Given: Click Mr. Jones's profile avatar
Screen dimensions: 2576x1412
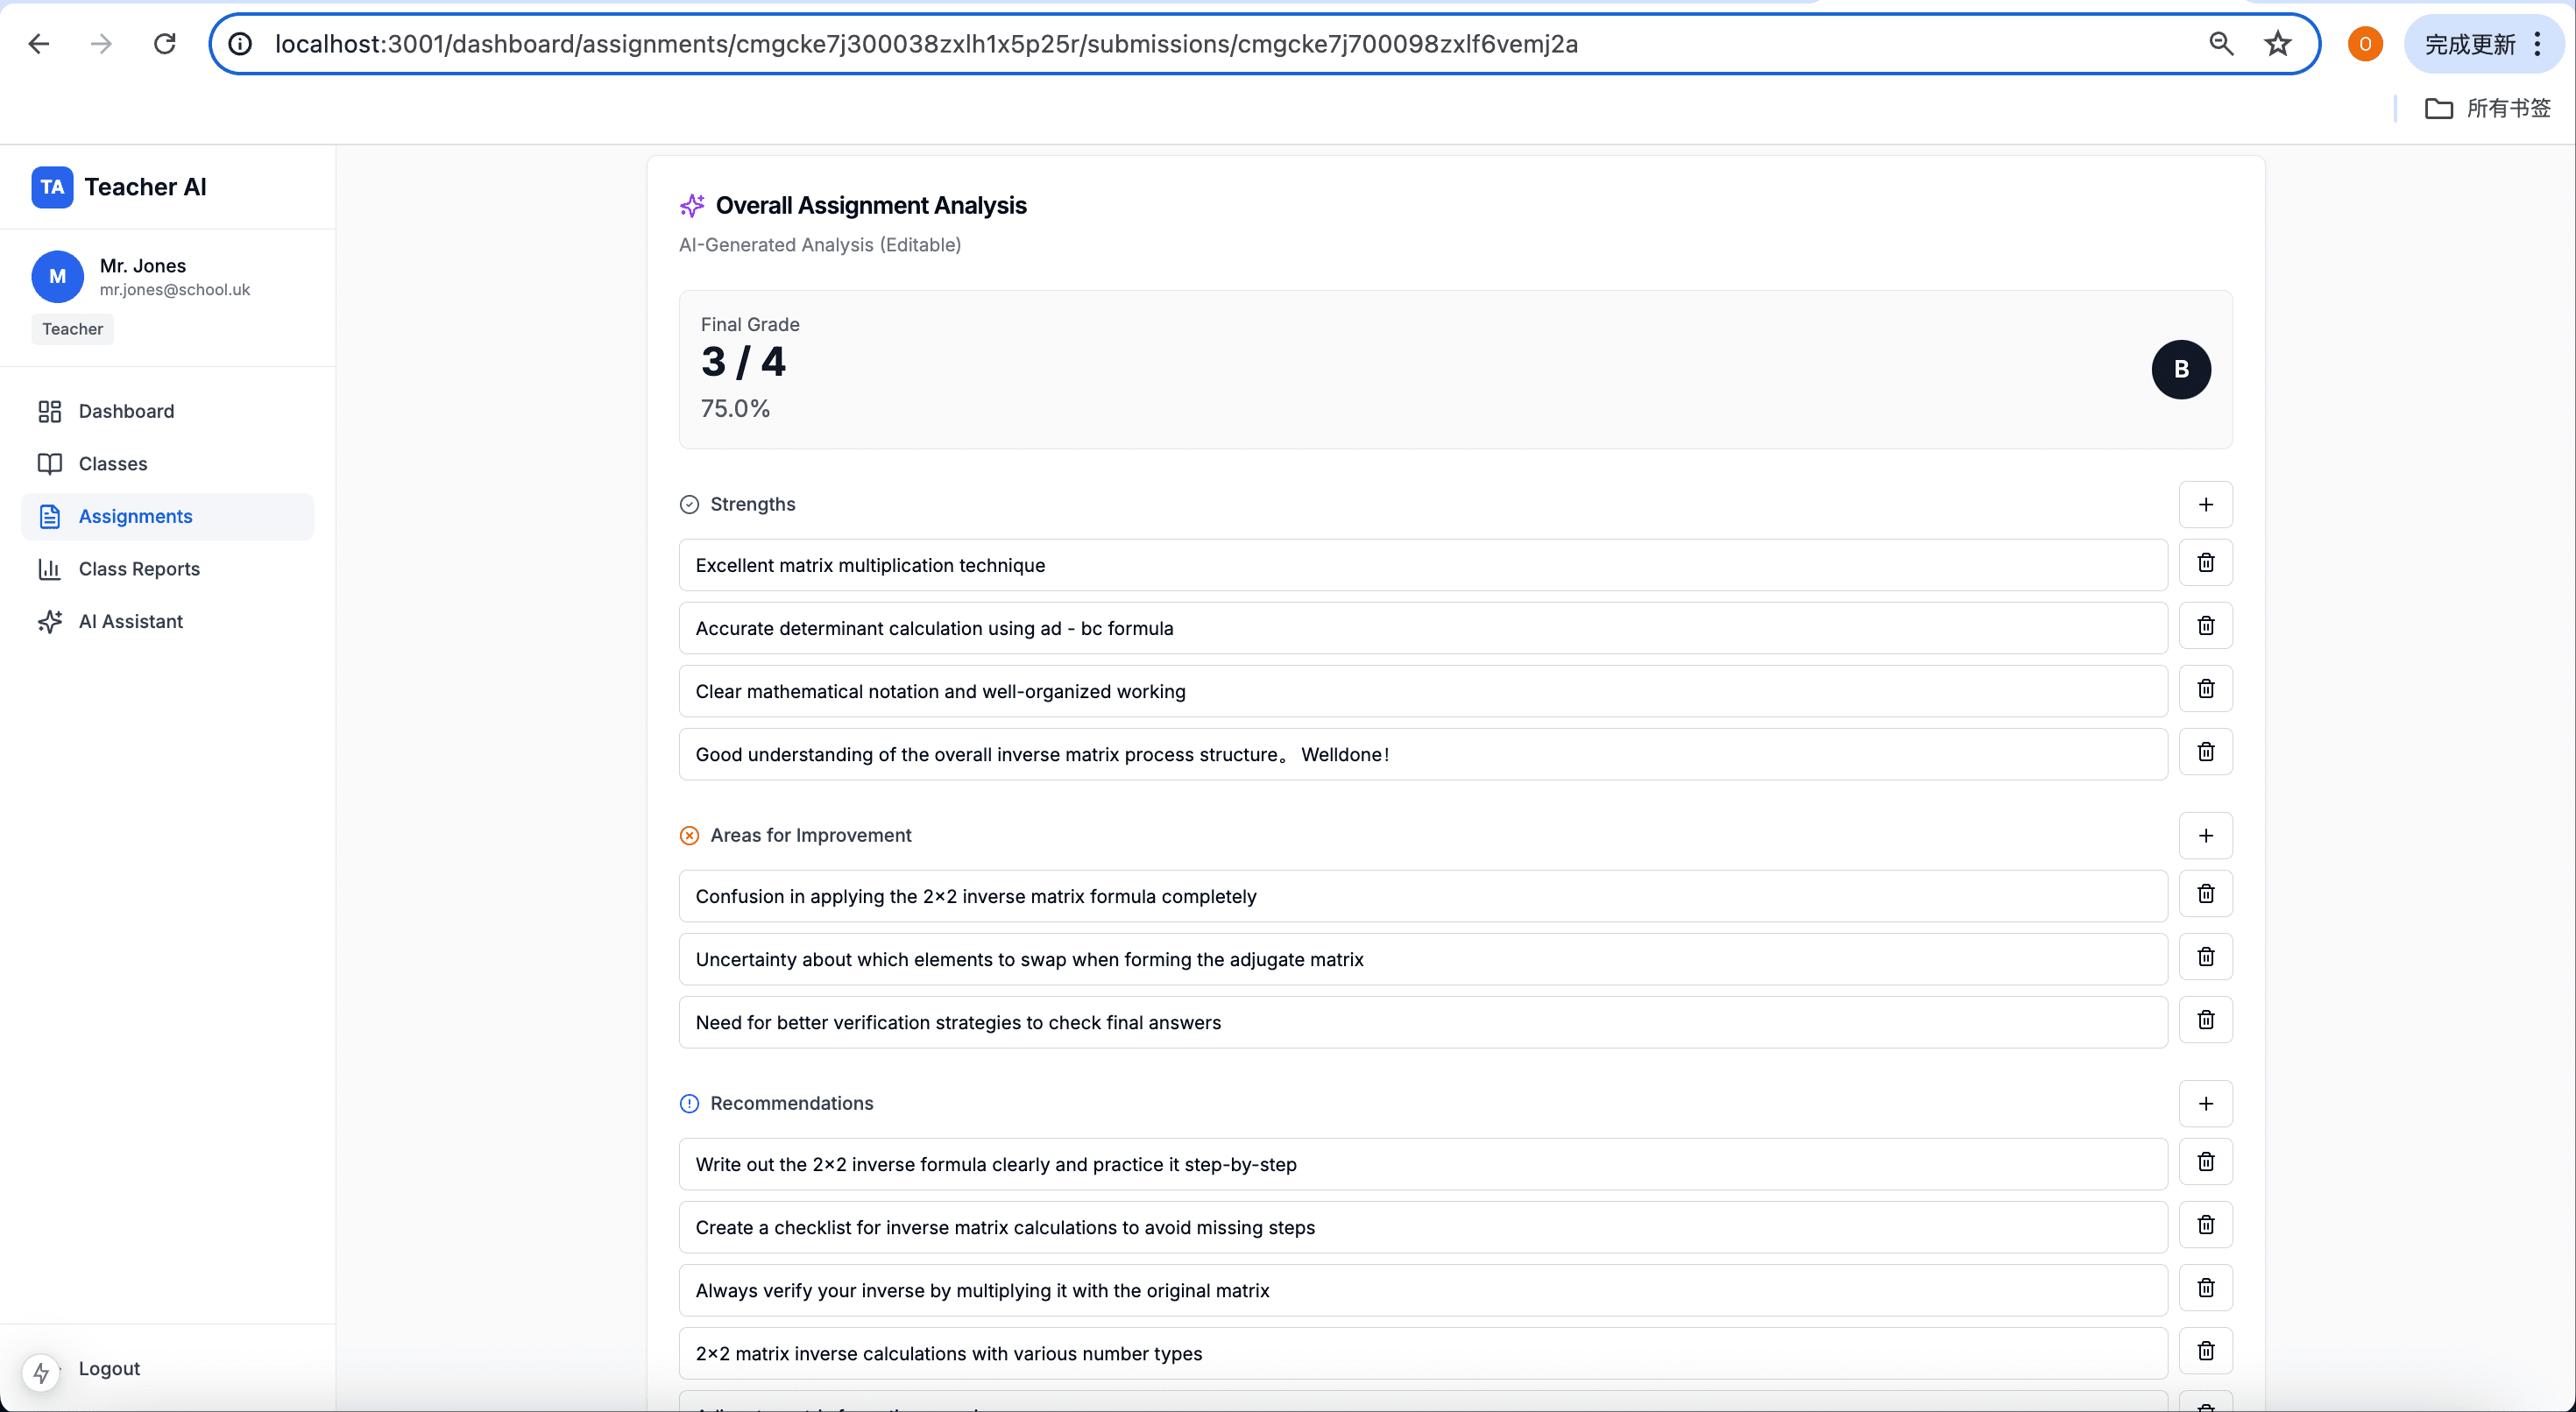Looking at the screenshot, I should pos(57,276).
